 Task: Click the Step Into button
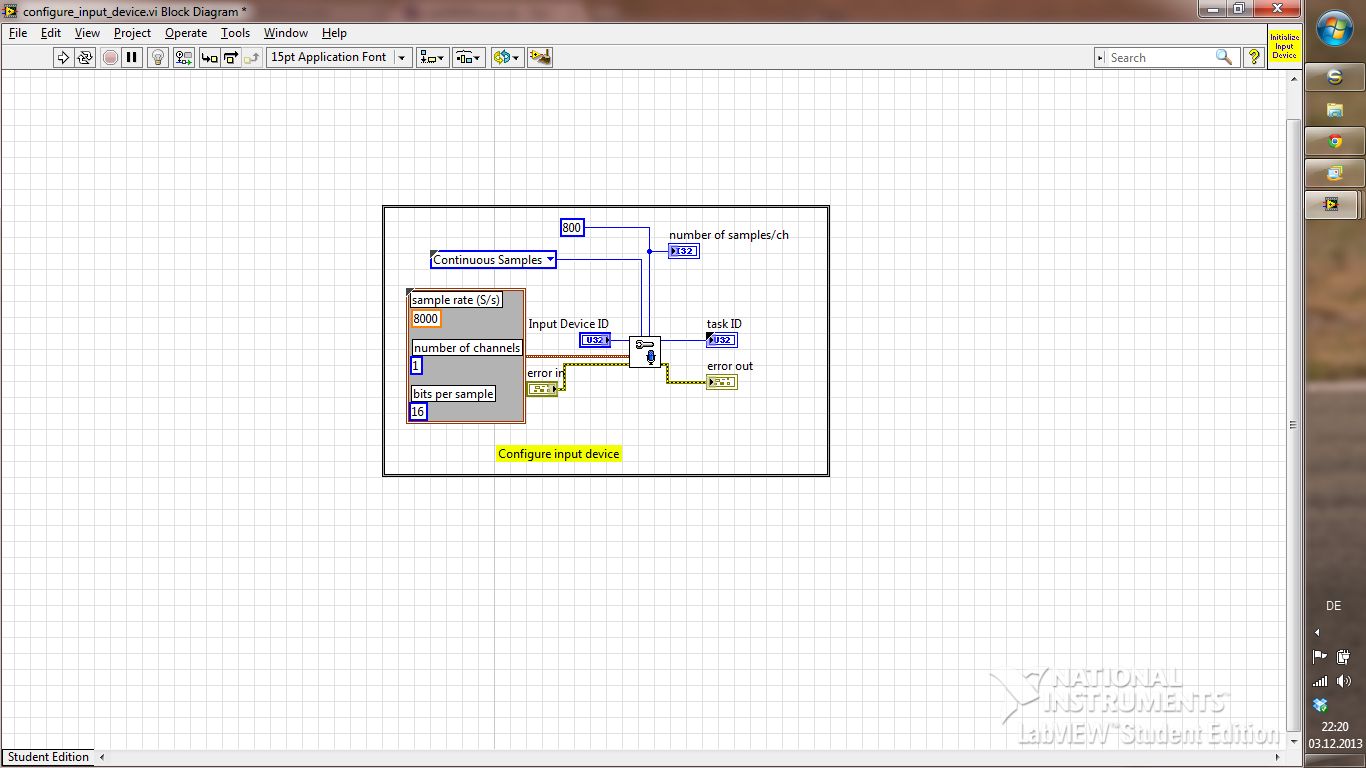point(209,58)
